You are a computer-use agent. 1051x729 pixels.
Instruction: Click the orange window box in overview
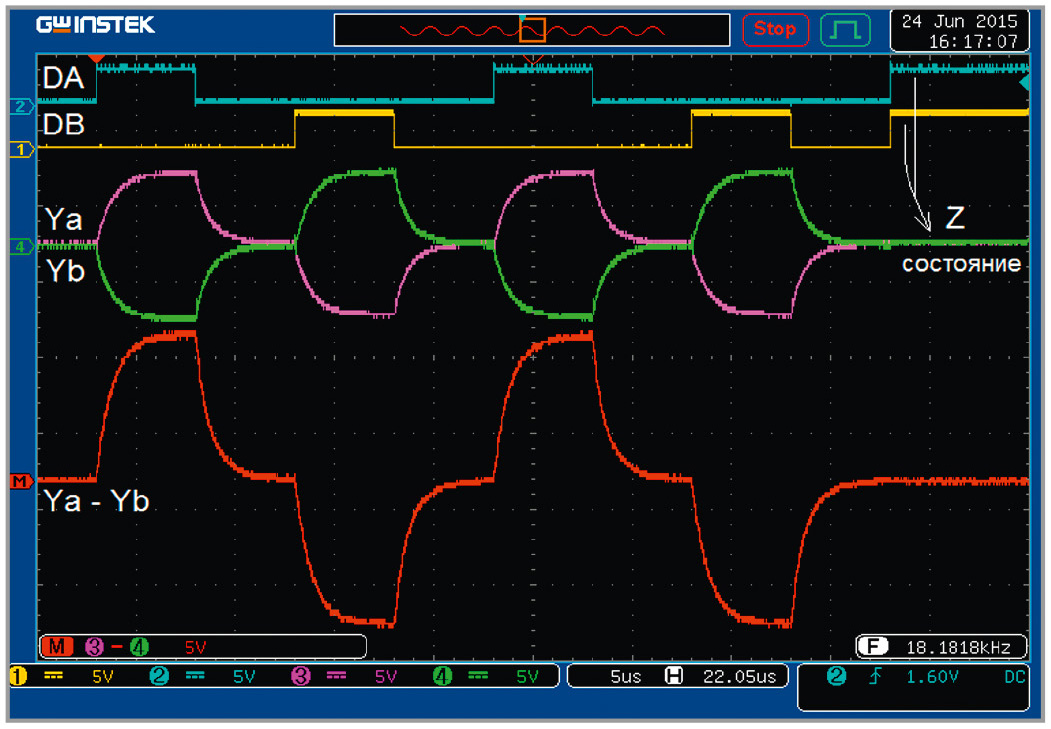click(533, 30)
